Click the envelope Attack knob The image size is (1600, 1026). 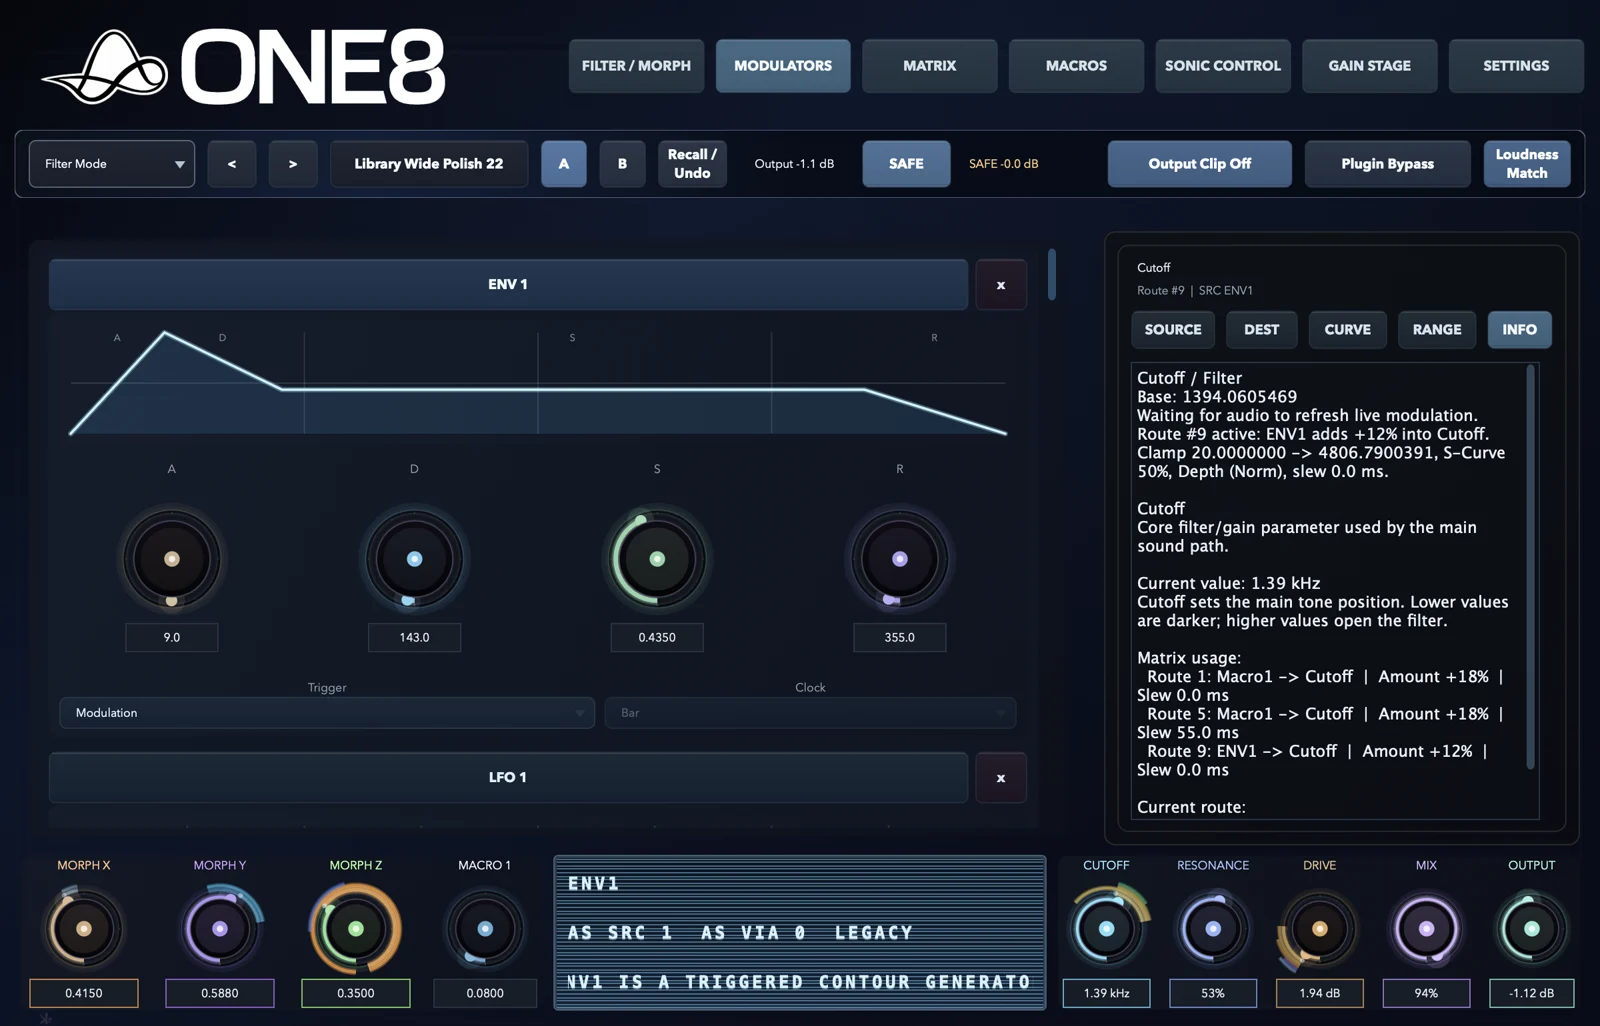click(x=172, y=559)
